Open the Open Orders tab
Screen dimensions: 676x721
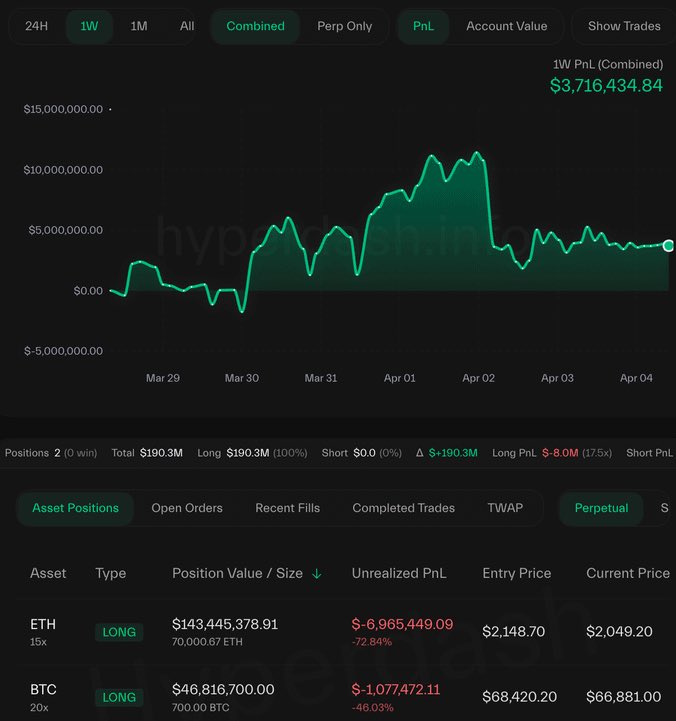pyautogui.click(x=187, y=508)
